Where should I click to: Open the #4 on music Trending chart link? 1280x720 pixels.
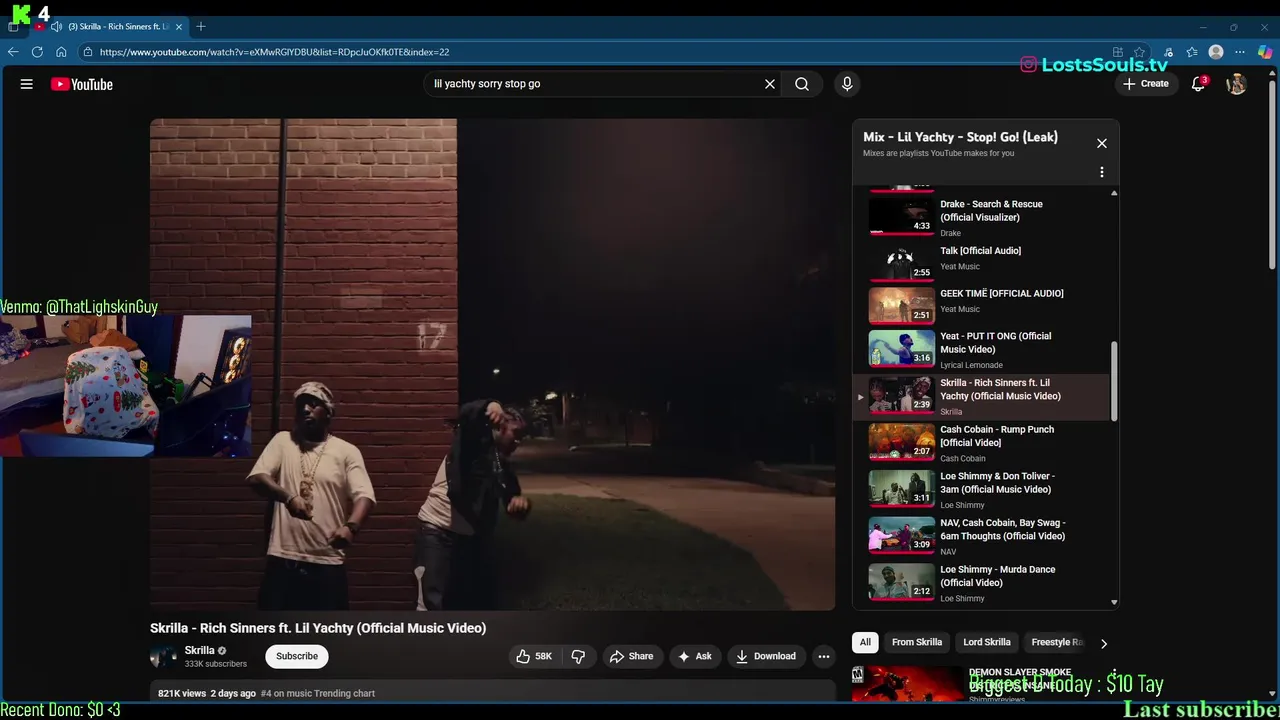tap(318, 693)
